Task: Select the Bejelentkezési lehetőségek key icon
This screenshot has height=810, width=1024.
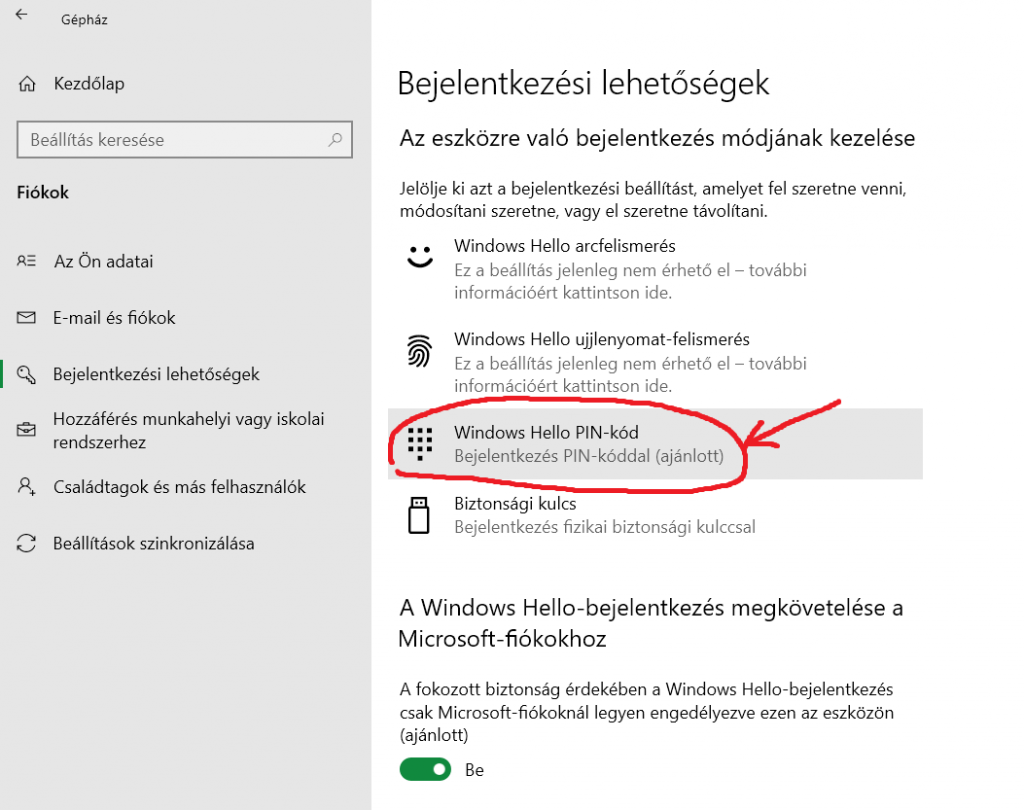Action: click(27, 373)
